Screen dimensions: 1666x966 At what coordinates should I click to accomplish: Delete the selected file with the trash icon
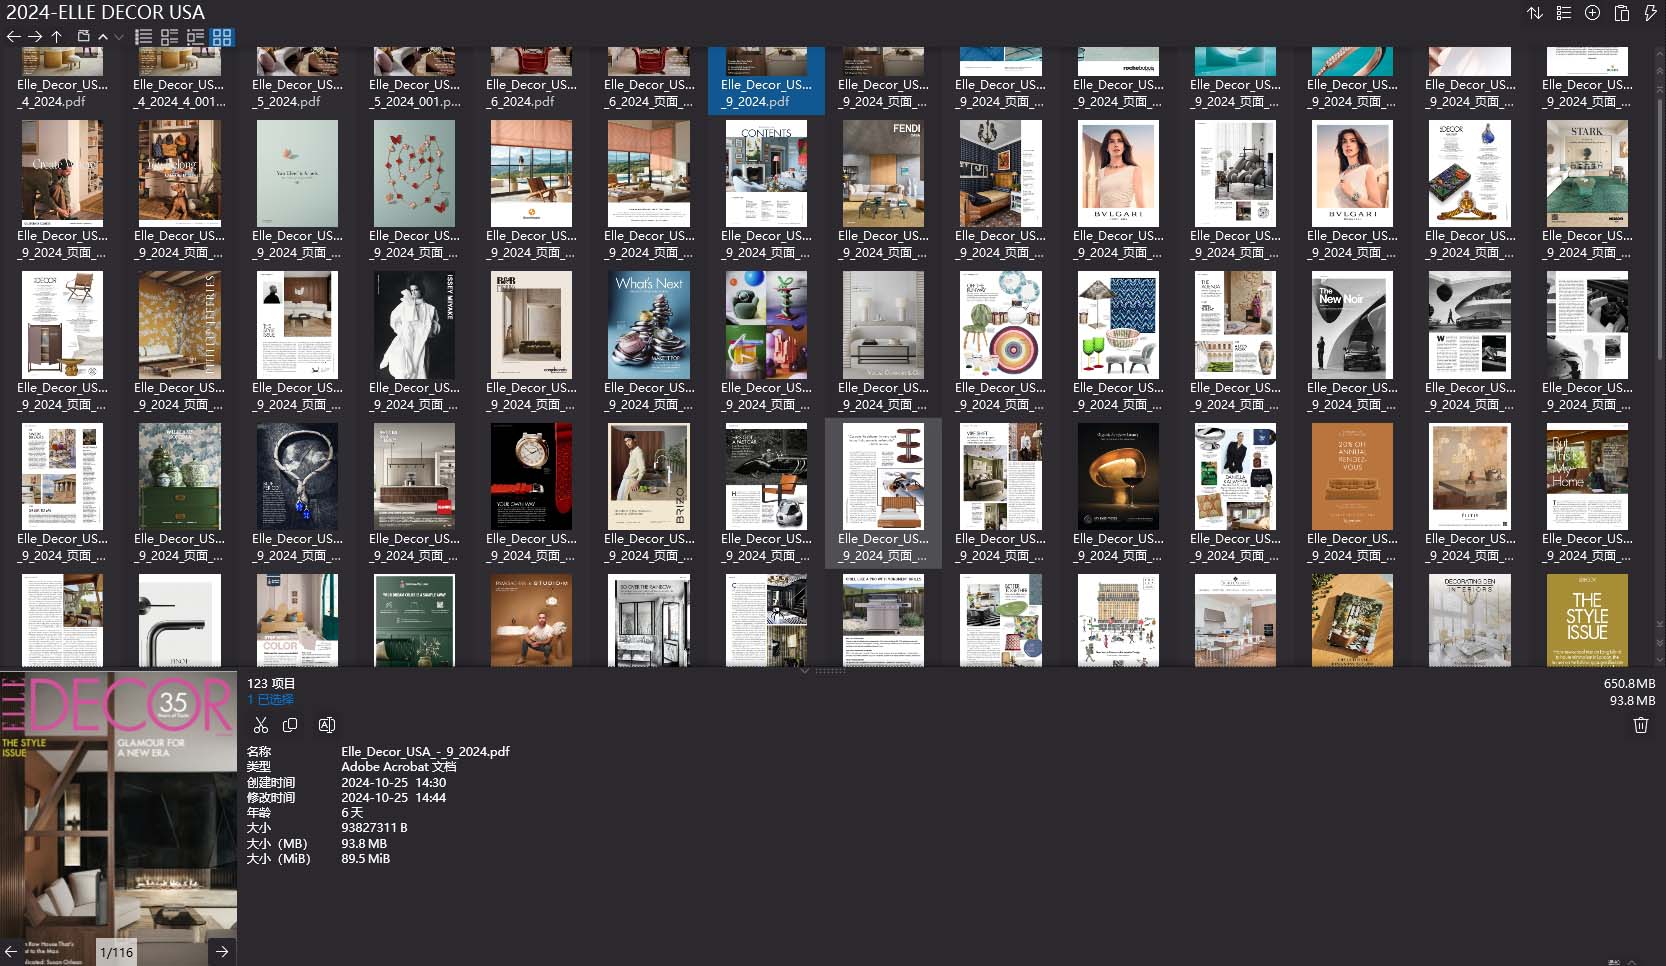(x=1641, y=725)
